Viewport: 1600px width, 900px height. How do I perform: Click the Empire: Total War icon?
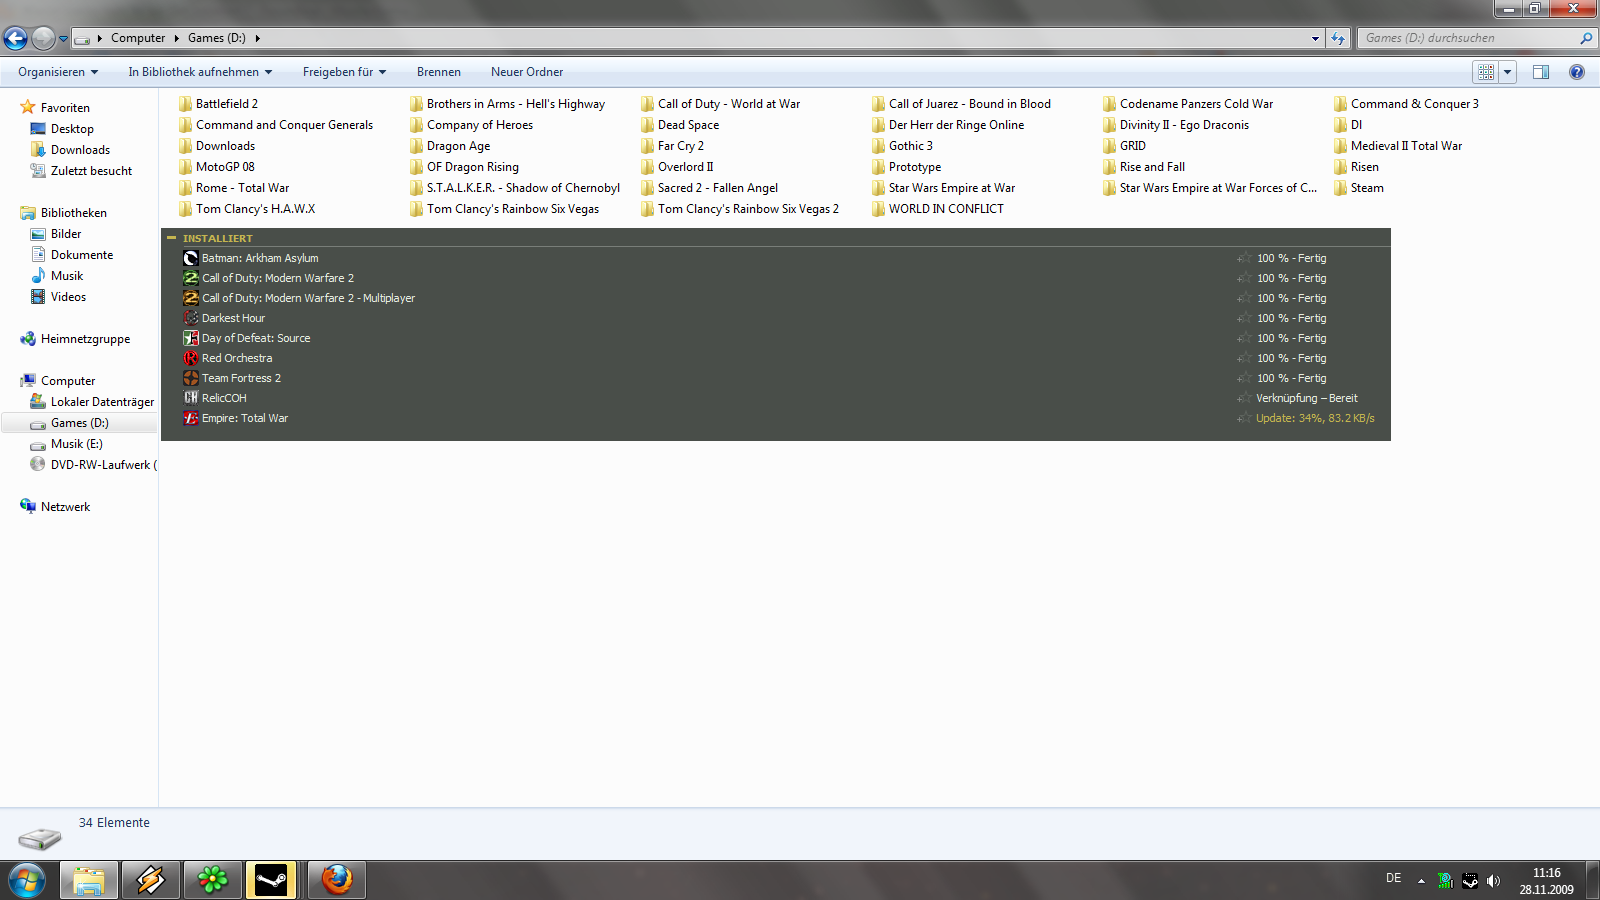point(191,418)
